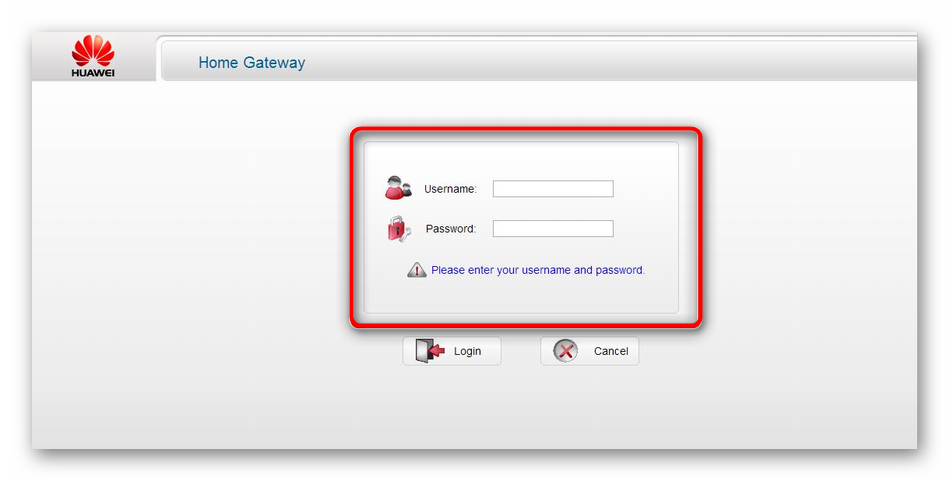Click the Cancel button
Viewport: 950px width, 481px height.
click(x=590, y=351)
